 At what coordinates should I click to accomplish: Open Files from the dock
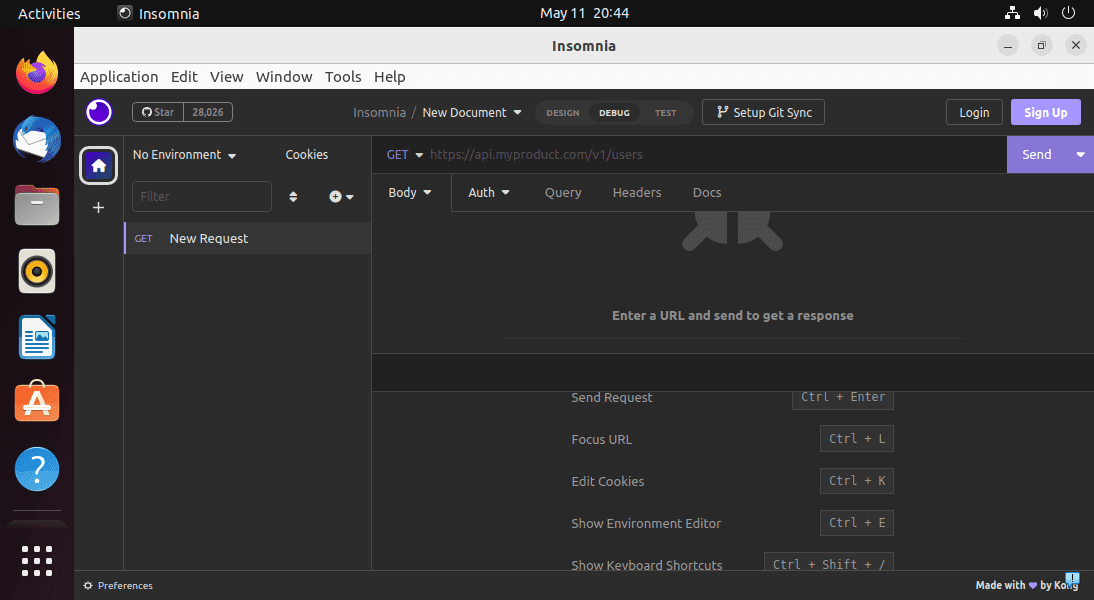(x=37, y=205)
